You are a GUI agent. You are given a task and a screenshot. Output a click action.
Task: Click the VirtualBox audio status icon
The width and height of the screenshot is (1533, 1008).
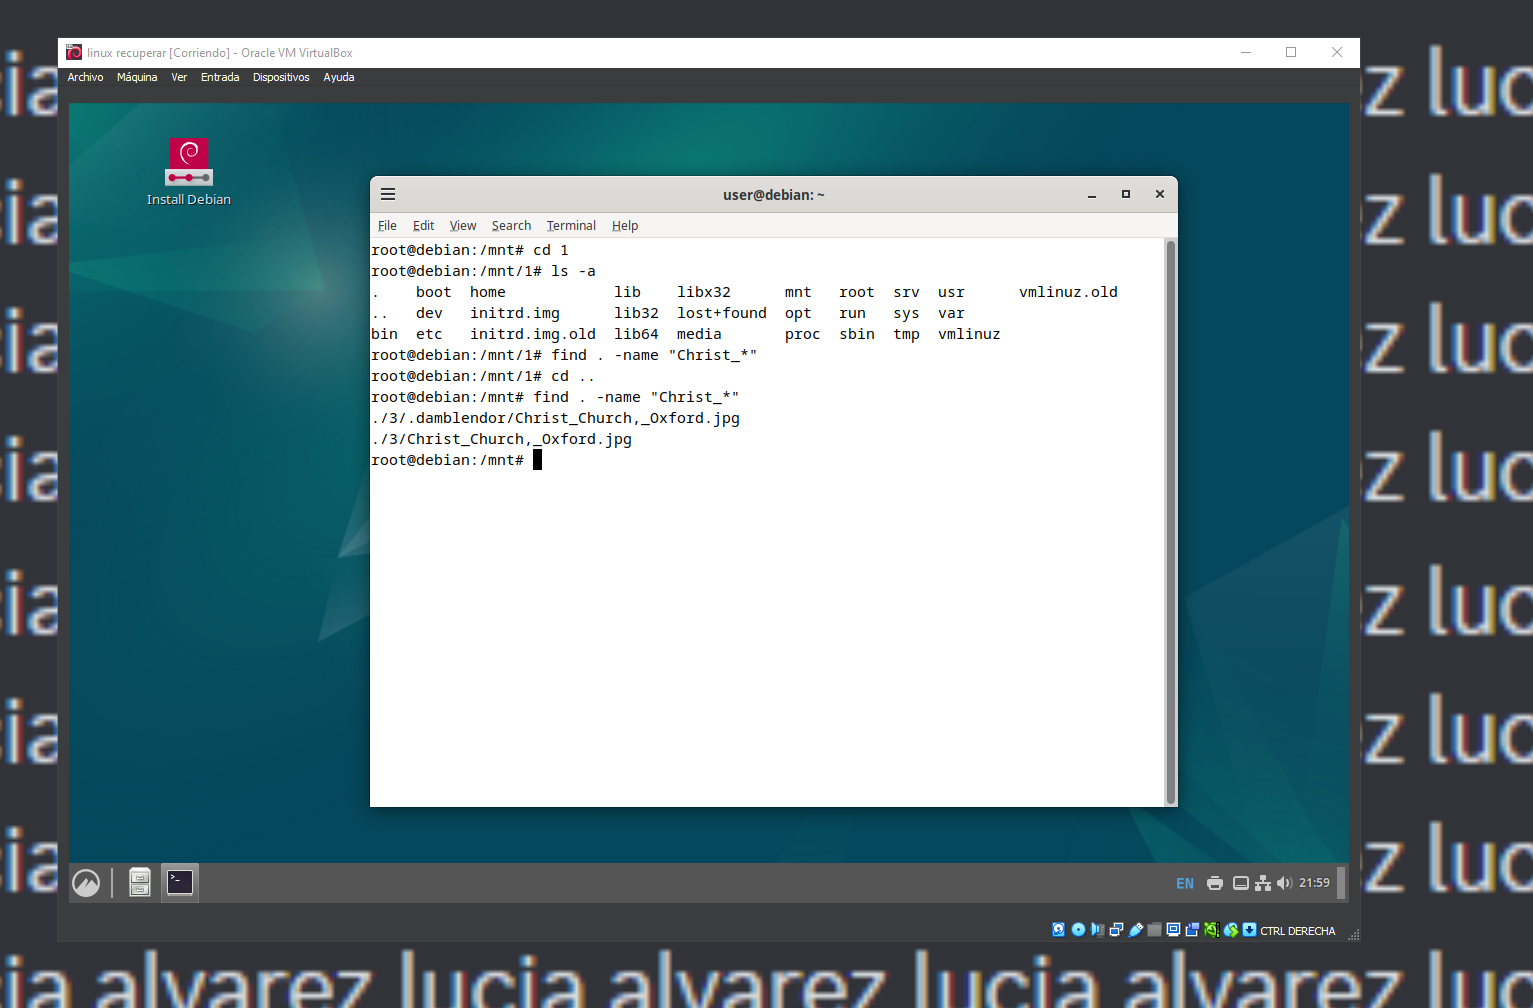pyautogui.click(x=1098, y=930)
